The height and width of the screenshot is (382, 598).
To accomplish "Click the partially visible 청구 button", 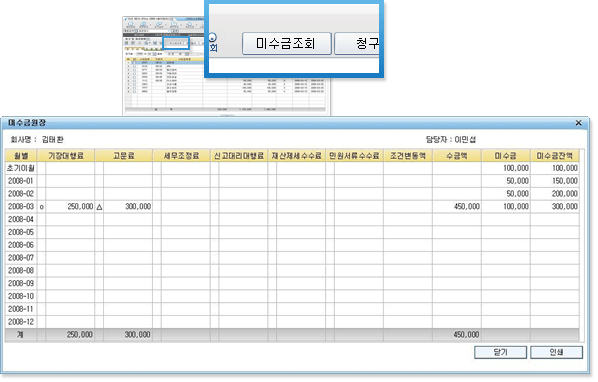I will click(x=357, y=43).
